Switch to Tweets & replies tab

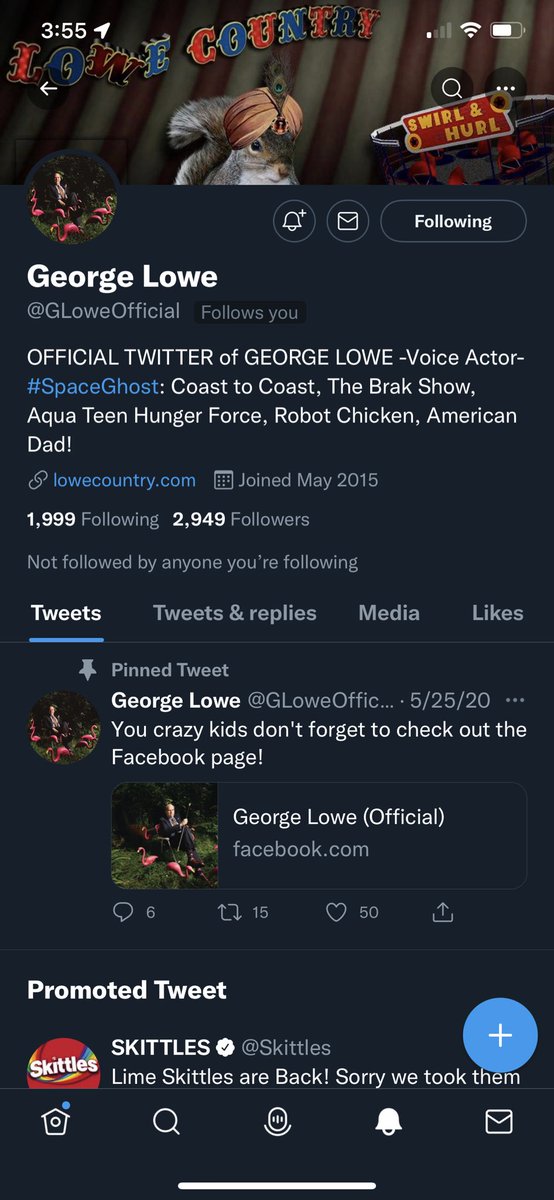coord(235,613)
